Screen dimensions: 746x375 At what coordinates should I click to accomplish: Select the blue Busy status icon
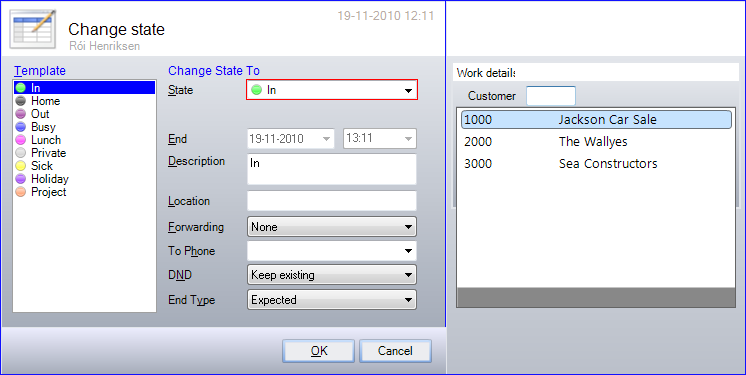click(x=20, y=127)
